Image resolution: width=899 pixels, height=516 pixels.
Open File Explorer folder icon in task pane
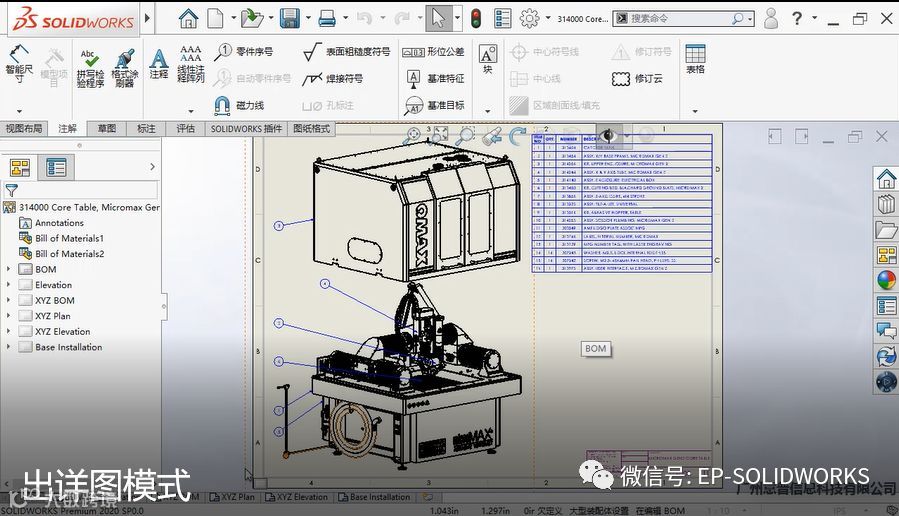pyautogui.click(x=886, y=229)
